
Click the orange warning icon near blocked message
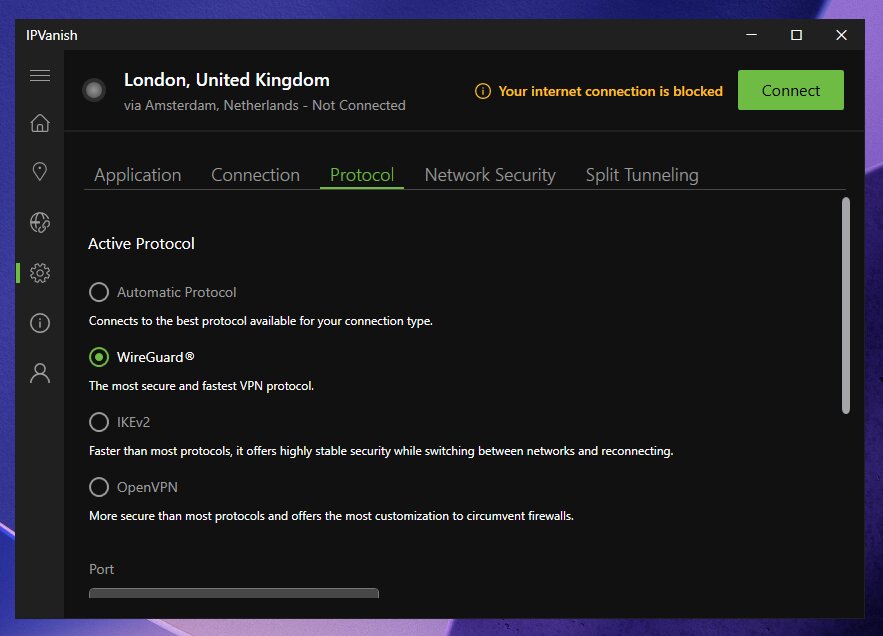[x=483, y=91]
